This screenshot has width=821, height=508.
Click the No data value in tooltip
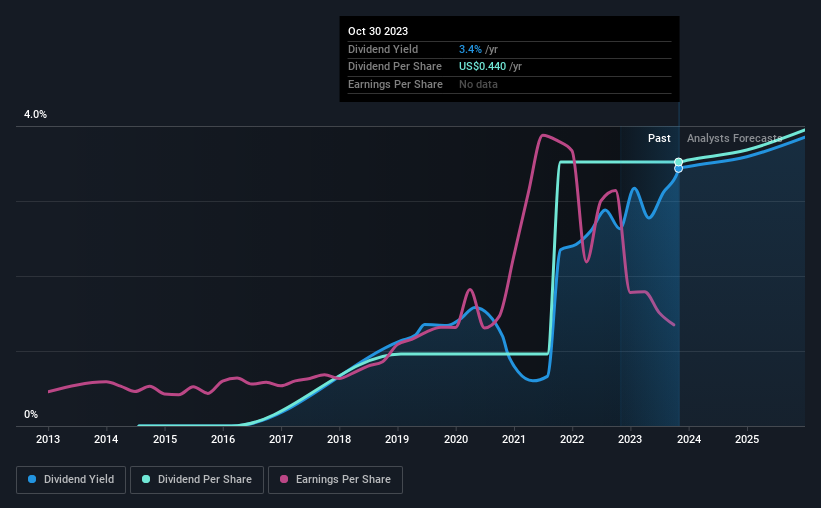pos(478,84)
